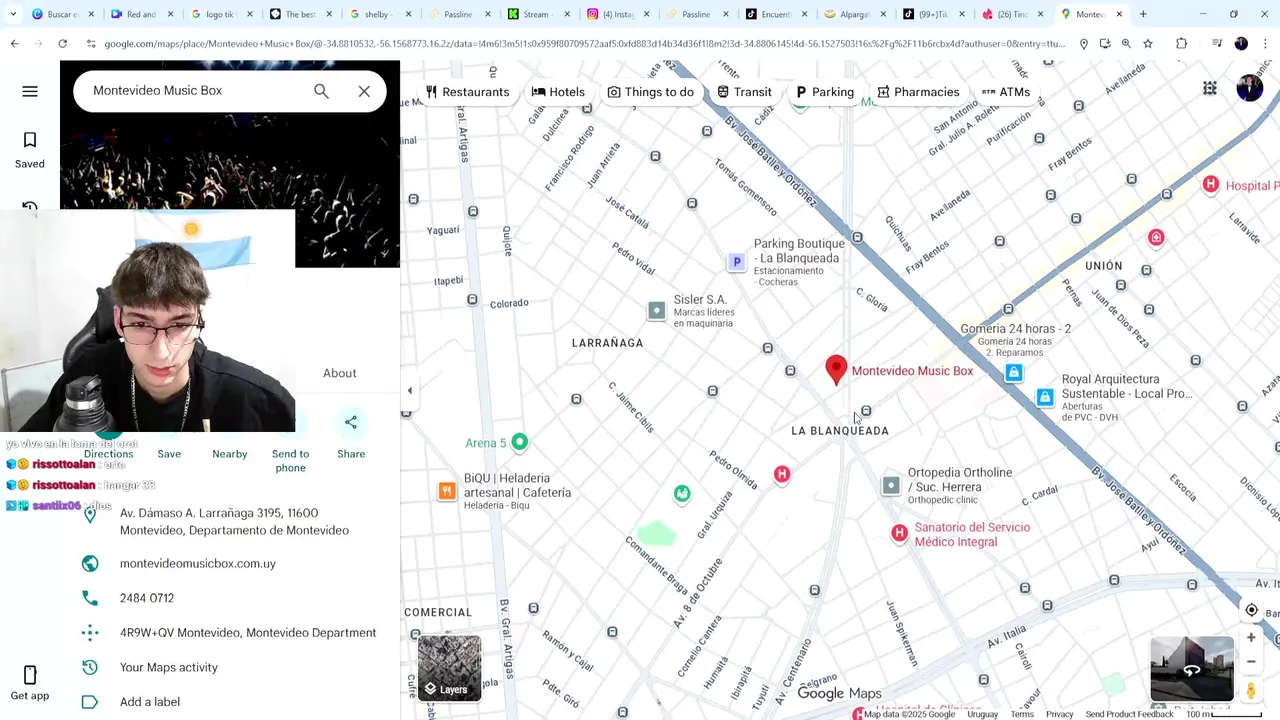1280x720 pixels.
Task: Open the Saved places panel
Action: coord(30,150)
